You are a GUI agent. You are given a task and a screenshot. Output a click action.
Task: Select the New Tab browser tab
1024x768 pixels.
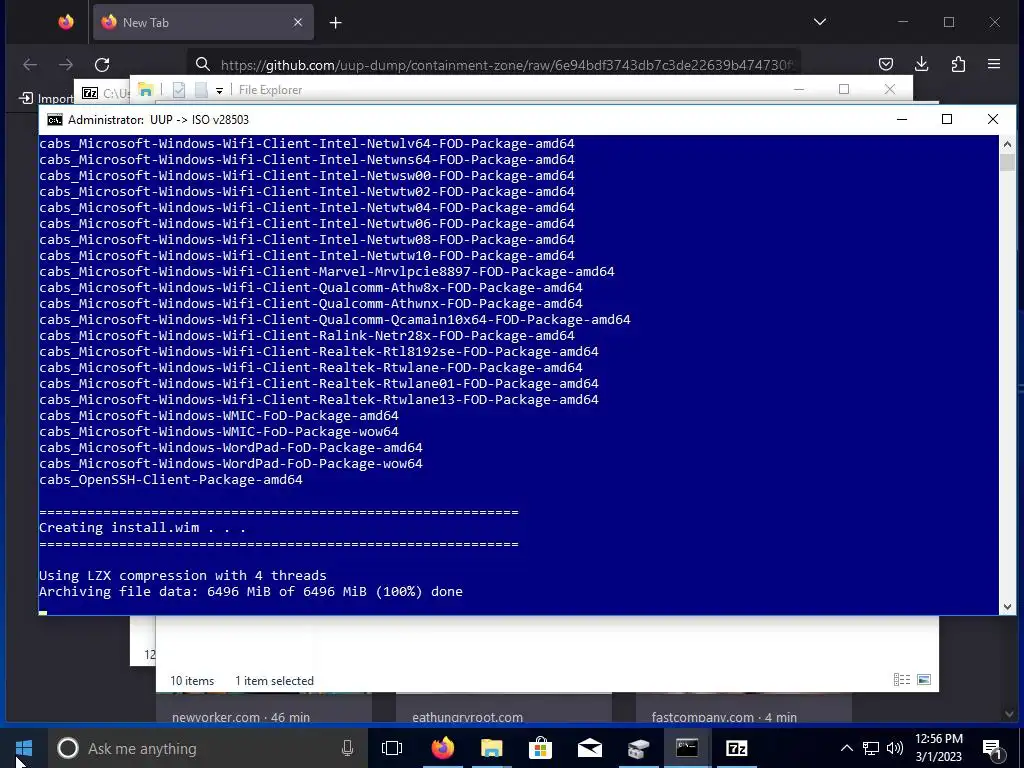203,22
